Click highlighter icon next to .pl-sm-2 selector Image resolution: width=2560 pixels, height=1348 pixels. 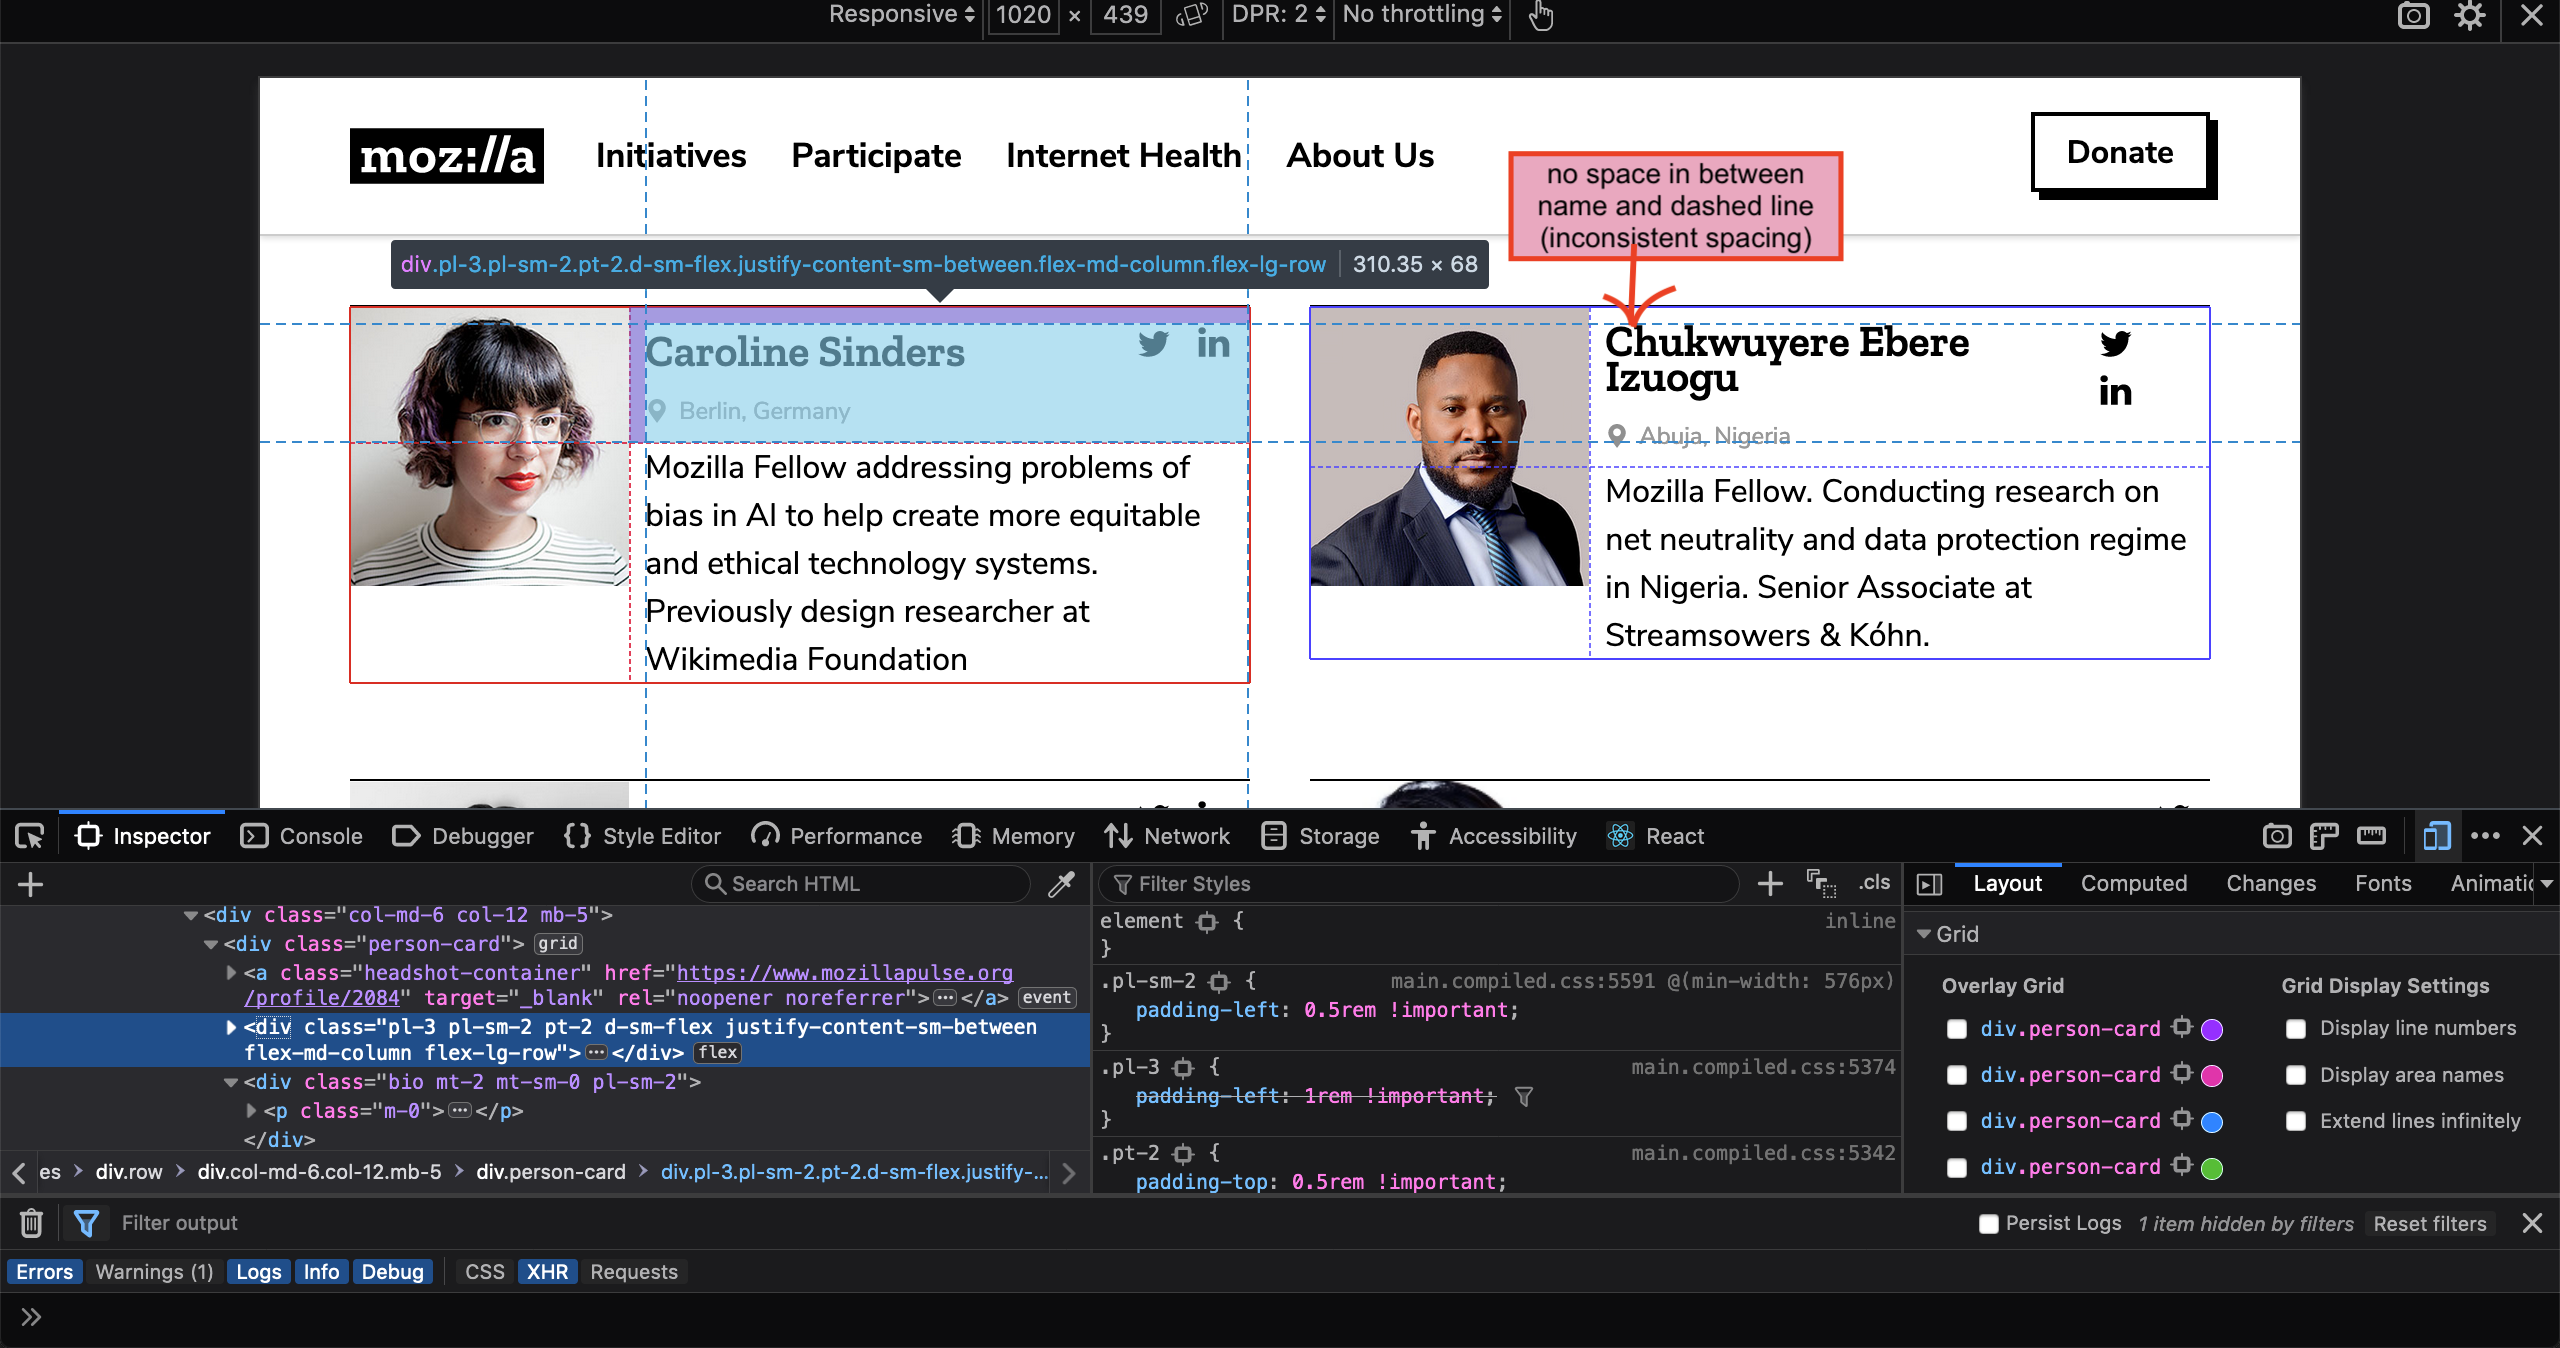coord(1219,982)
